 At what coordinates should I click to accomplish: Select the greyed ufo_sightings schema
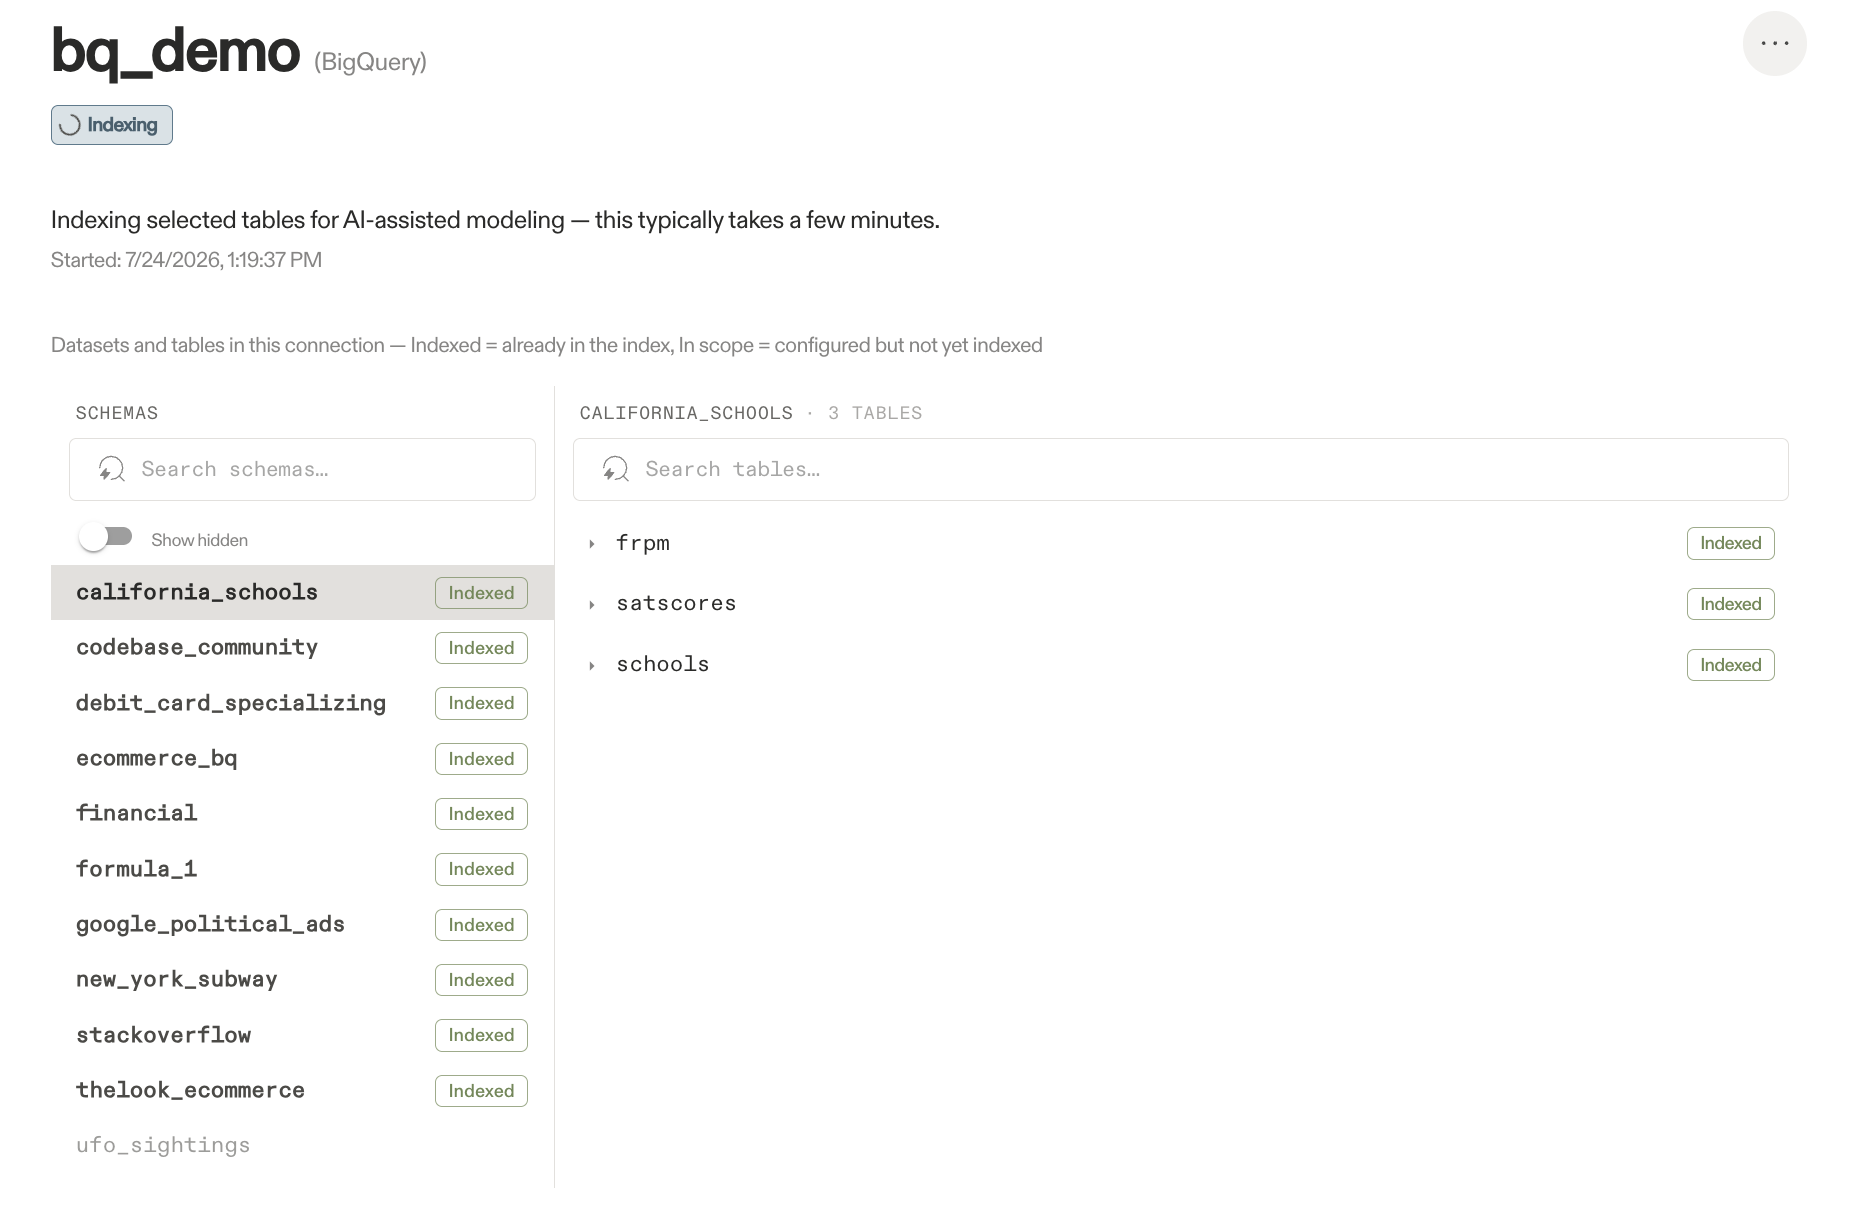[x=302, y=1145]
